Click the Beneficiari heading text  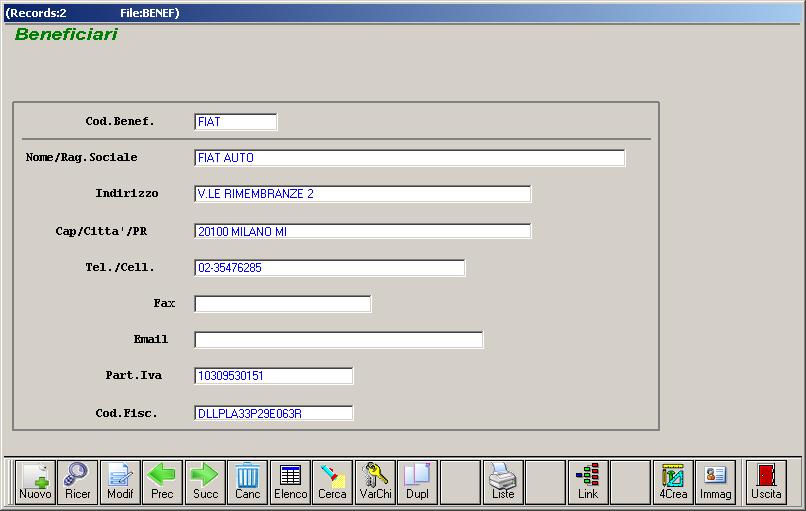tap(66, 34)
